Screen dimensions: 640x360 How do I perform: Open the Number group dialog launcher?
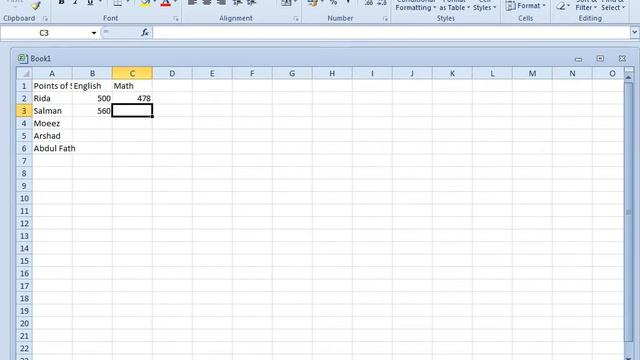[385, 19]
